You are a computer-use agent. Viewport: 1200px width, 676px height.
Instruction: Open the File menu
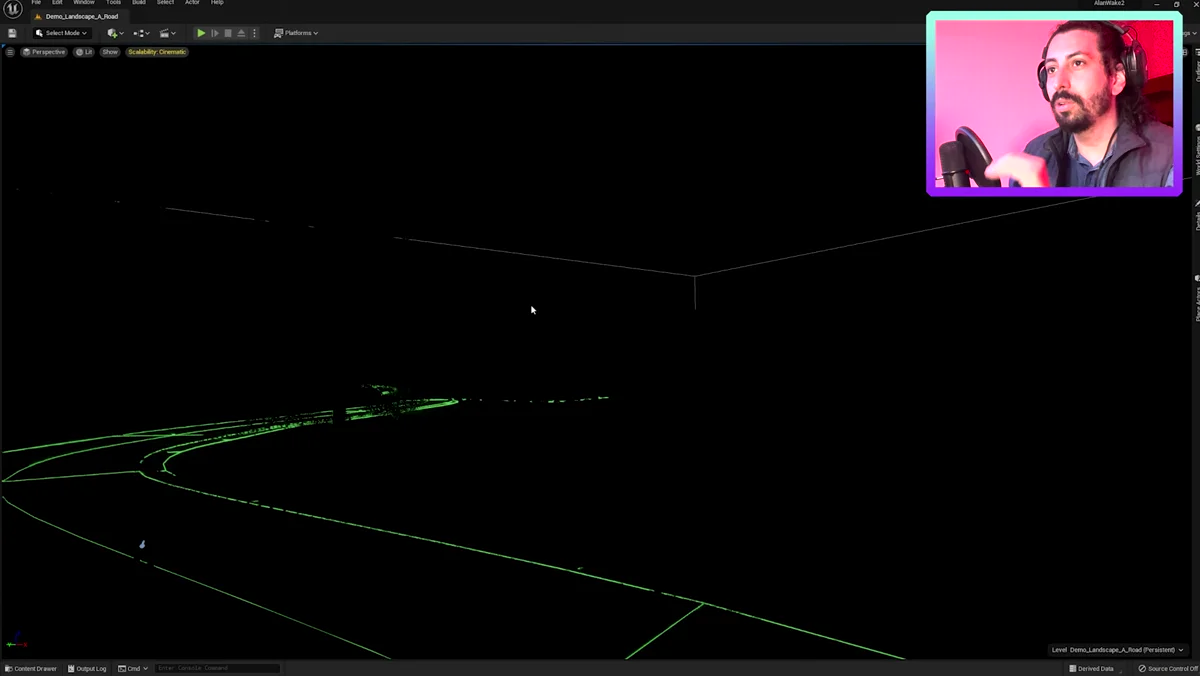point(36,3)
